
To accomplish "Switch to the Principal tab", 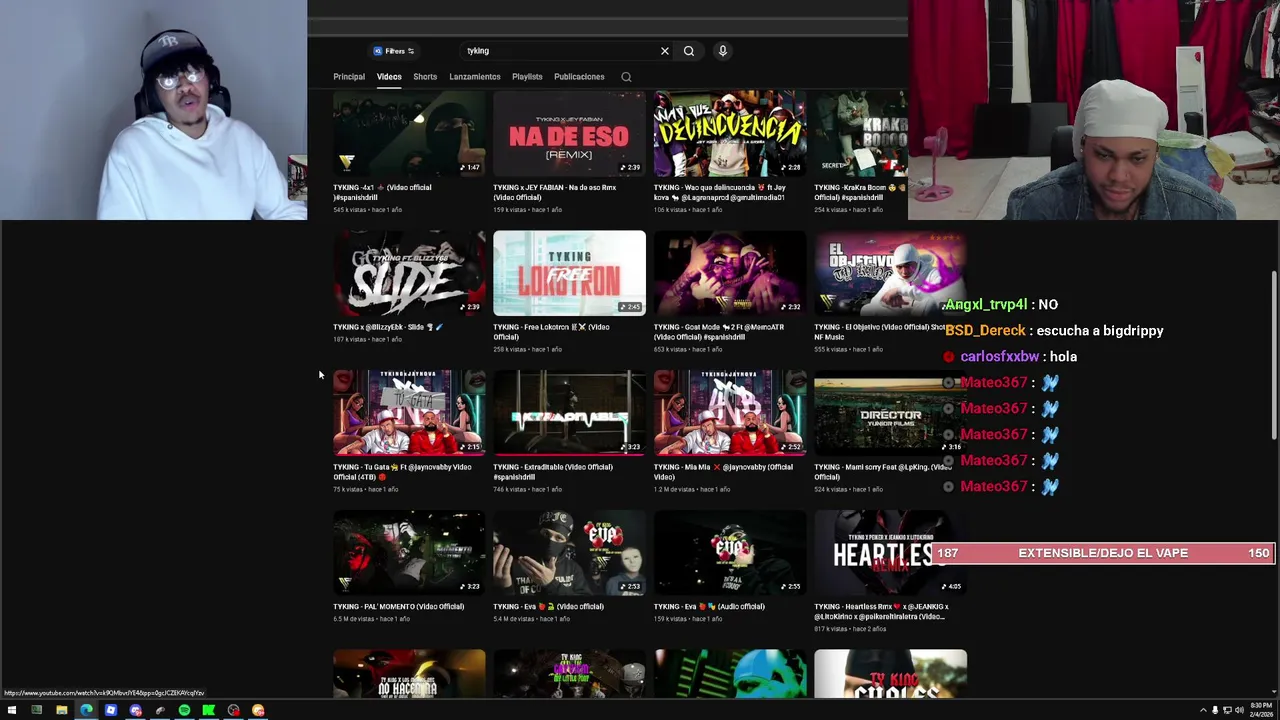I will pyautogui.click(x=349, y=77).
